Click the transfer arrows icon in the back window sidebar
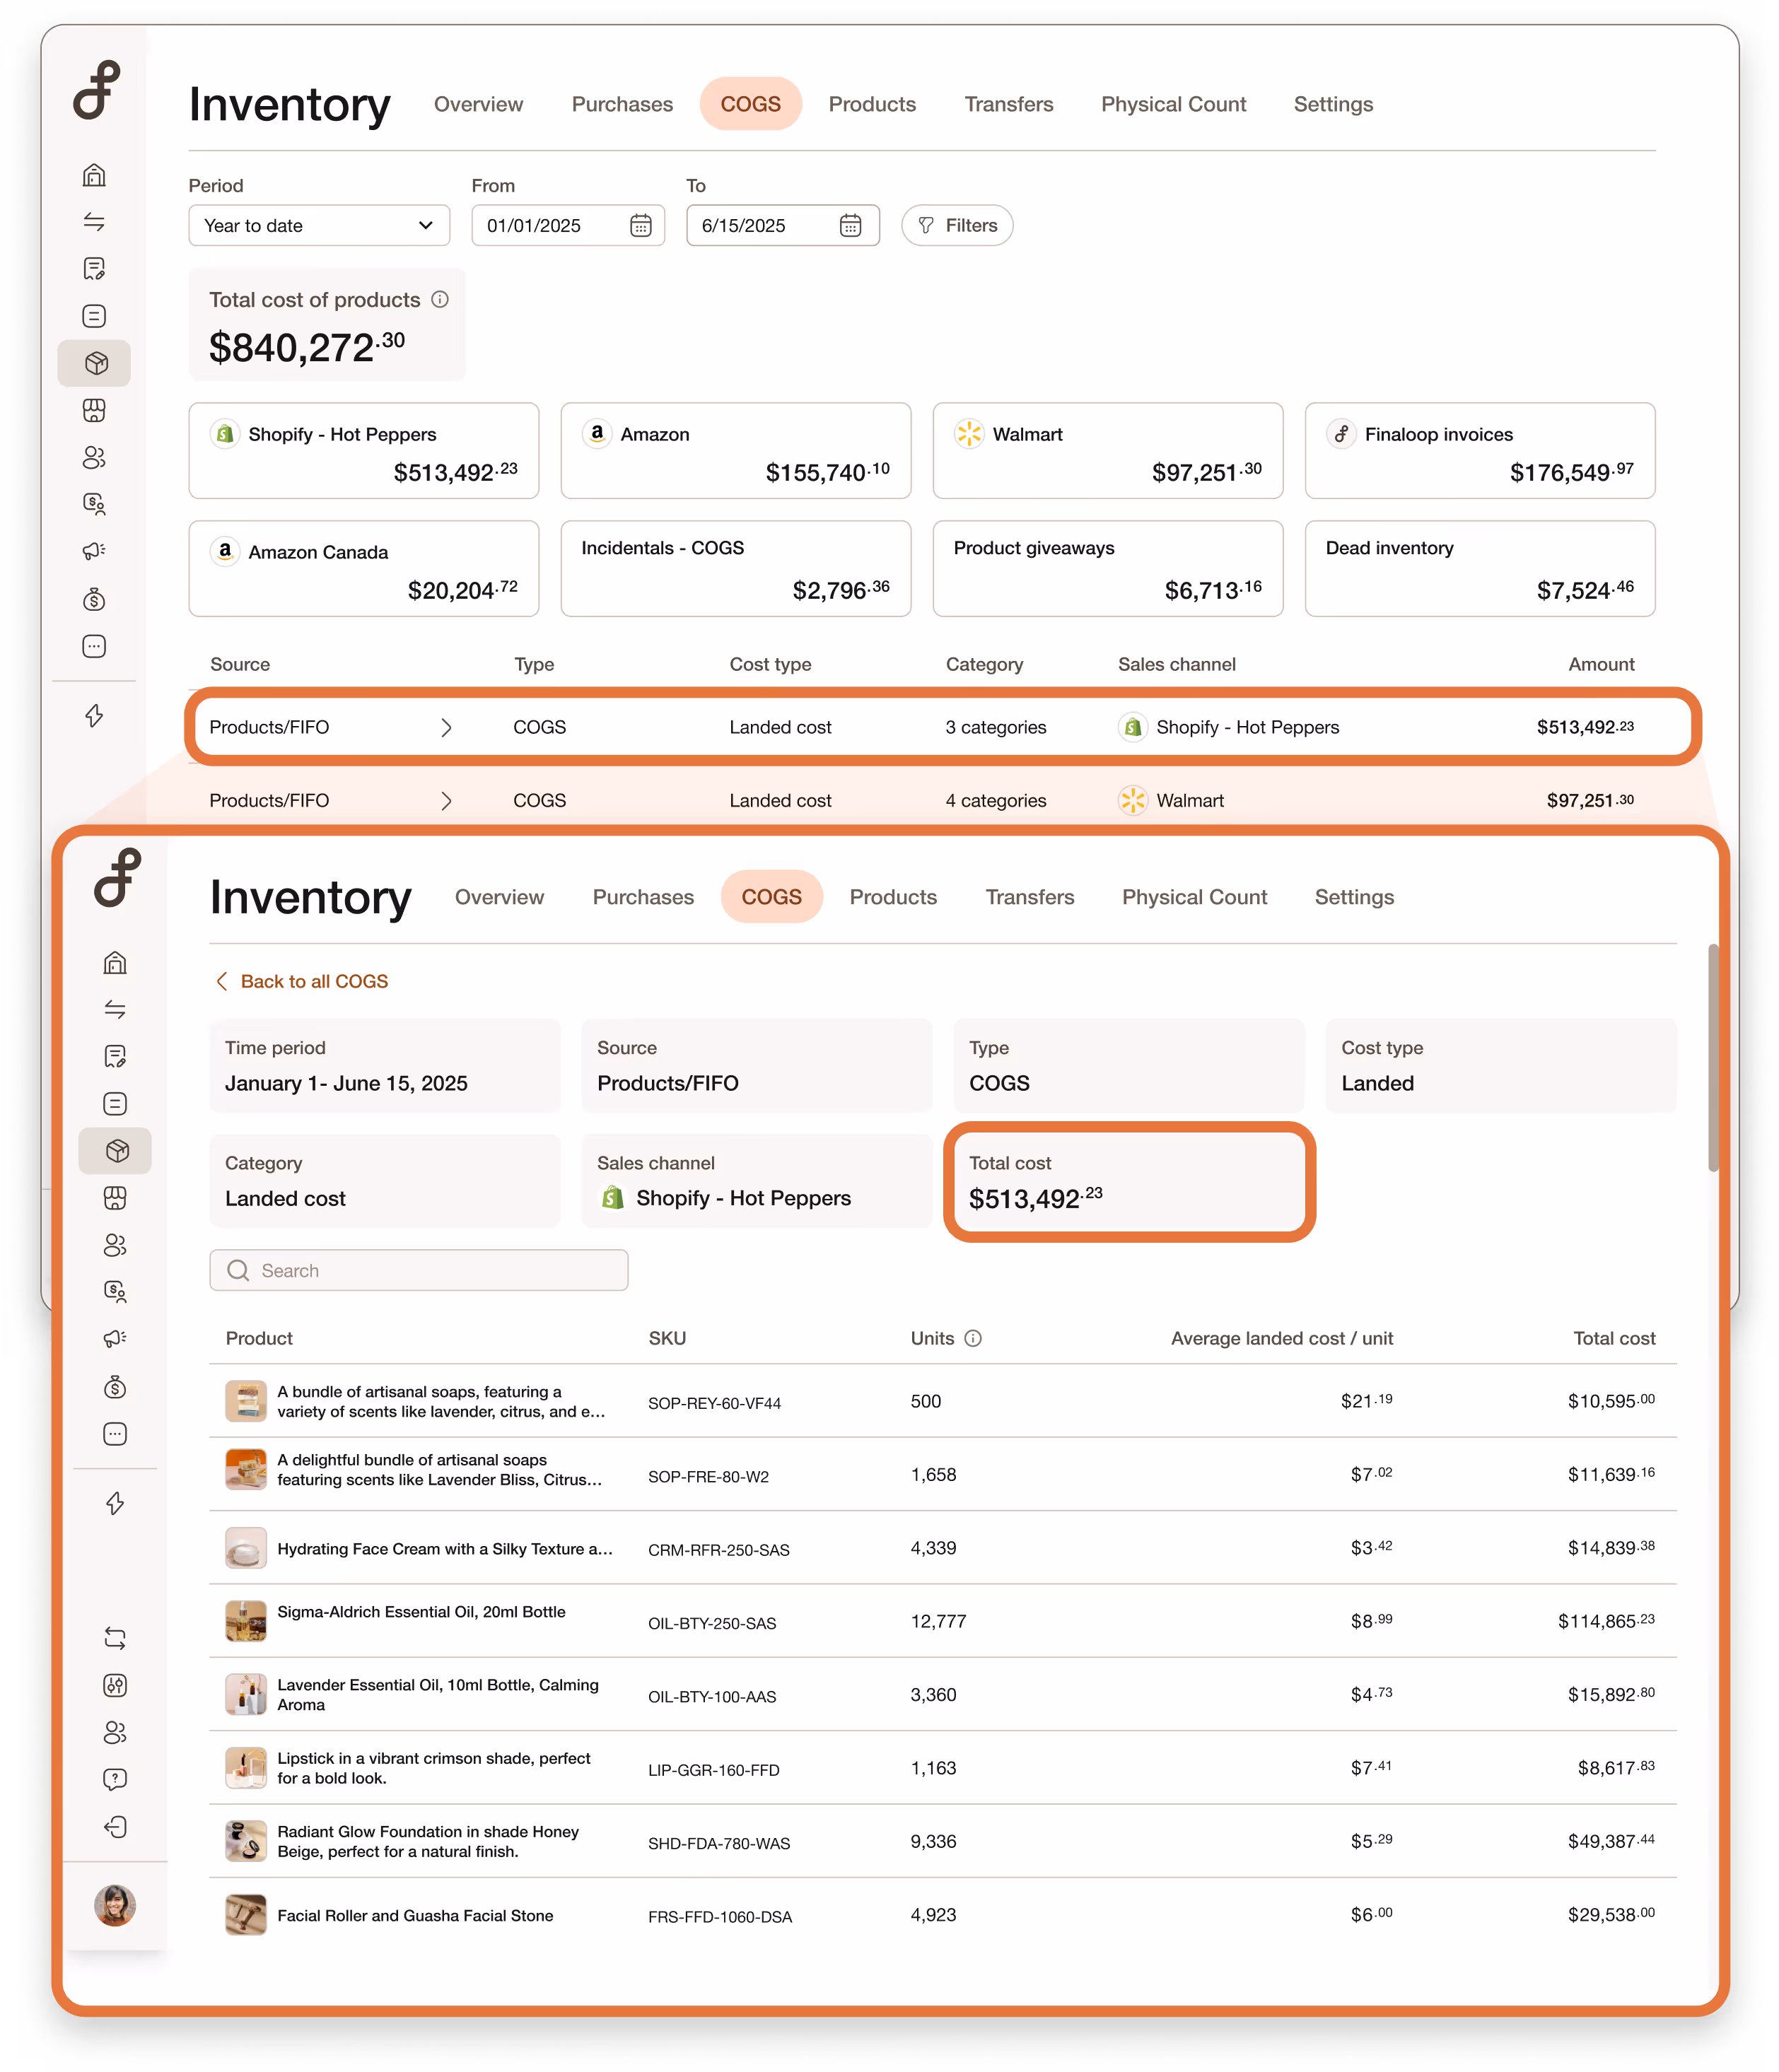 (x=94, y=222)
